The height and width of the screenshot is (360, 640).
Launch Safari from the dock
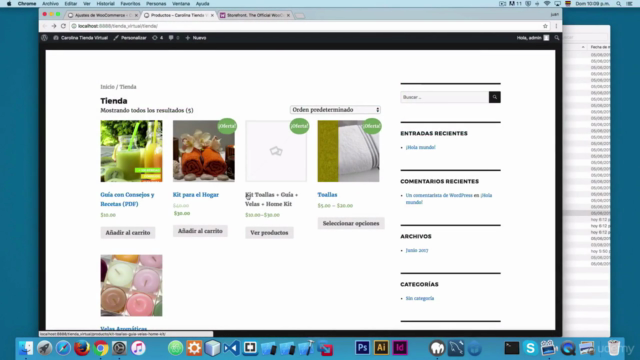click(x=63, y=348)
